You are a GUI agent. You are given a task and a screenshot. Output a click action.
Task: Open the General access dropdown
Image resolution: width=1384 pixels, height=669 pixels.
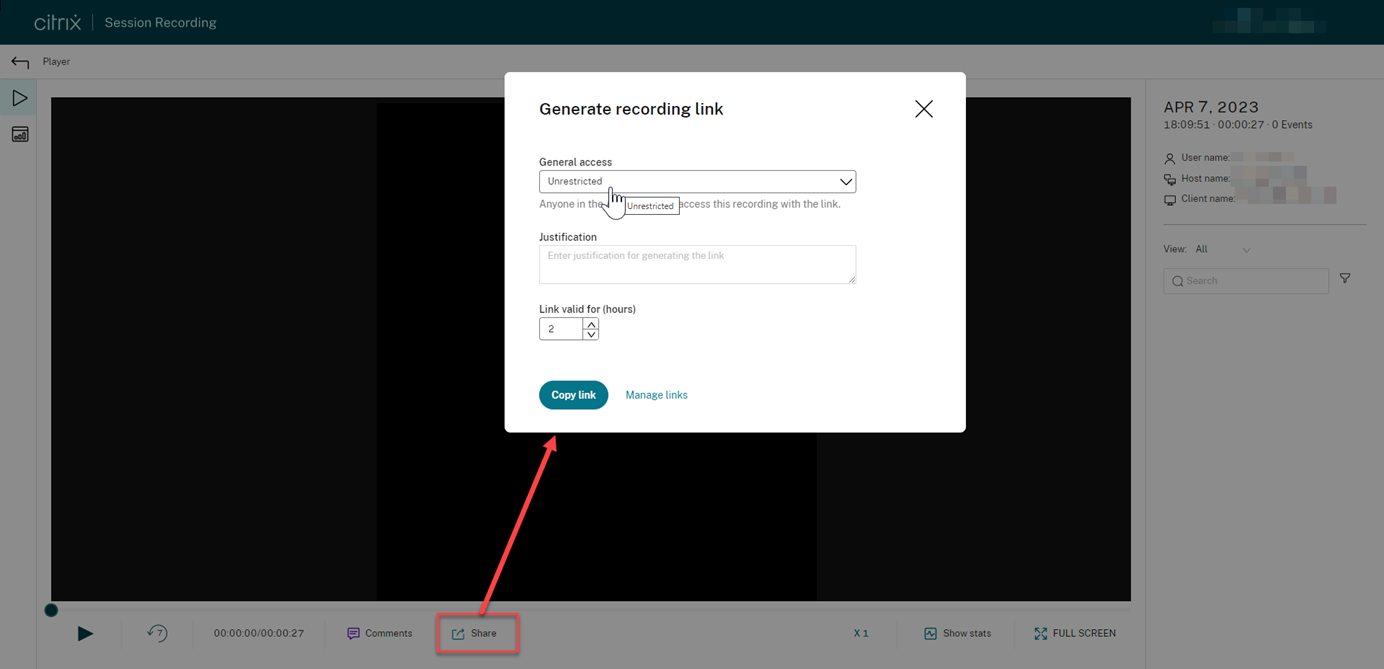[846, 181]
